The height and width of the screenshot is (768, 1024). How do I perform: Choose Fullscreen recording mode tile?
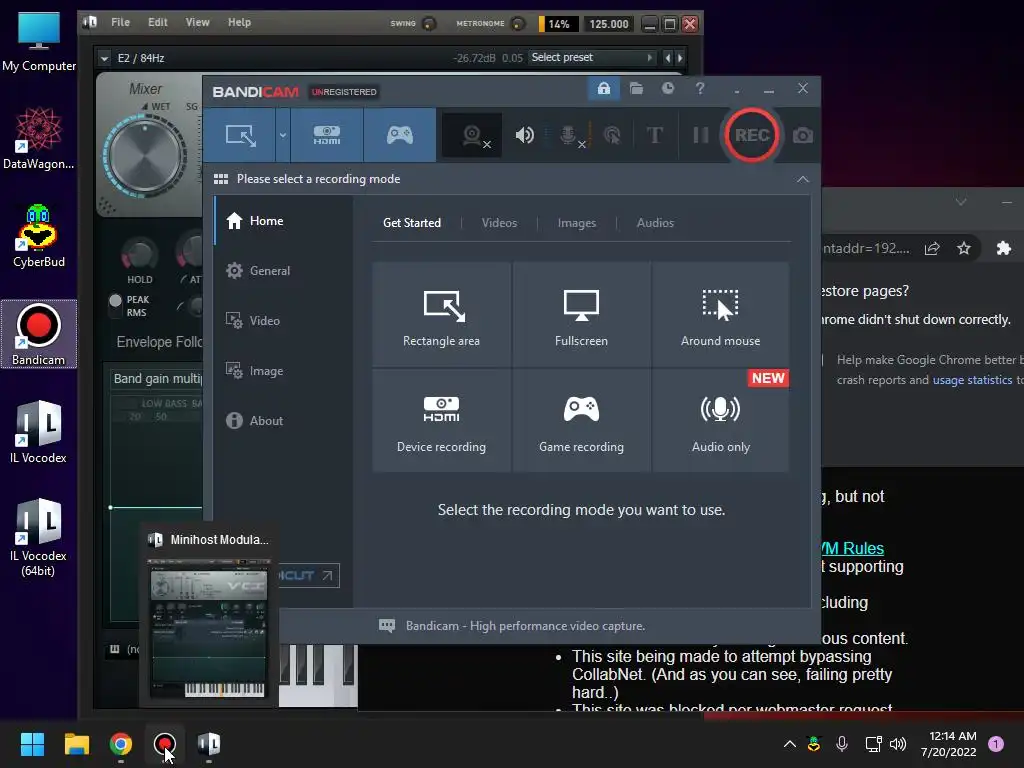[x=581, y=315]
